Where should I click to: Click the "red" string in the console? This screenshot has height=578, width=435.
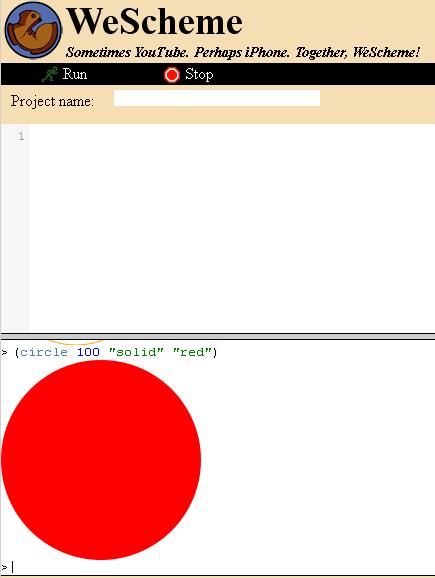click(193, 352)
